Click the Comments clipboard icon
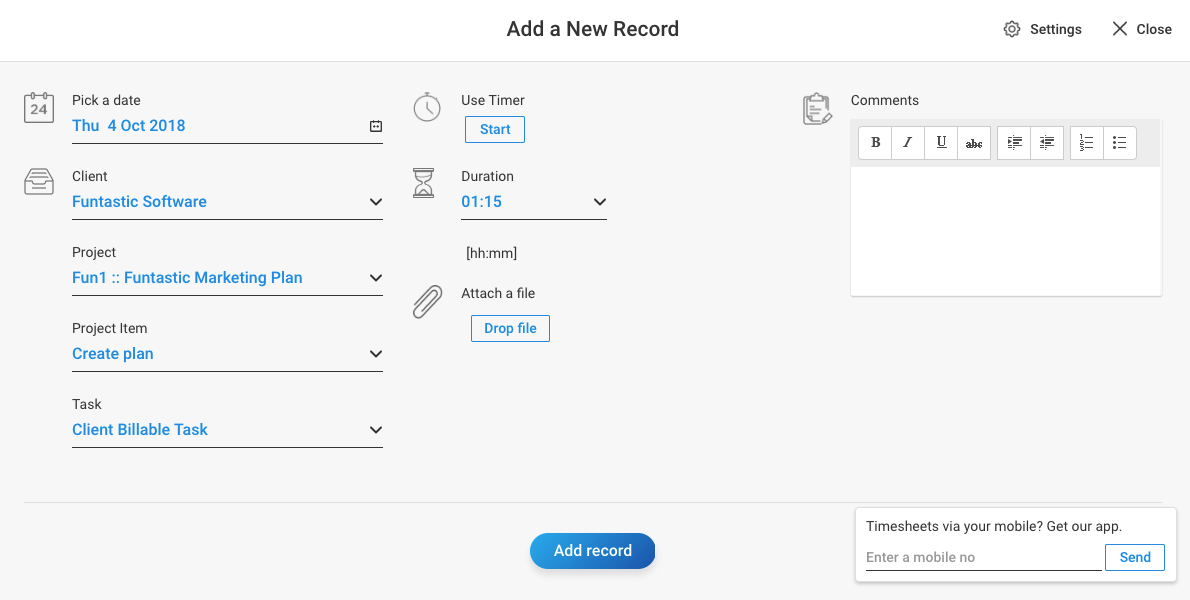 pyautogui.click(x=817, y=108)
